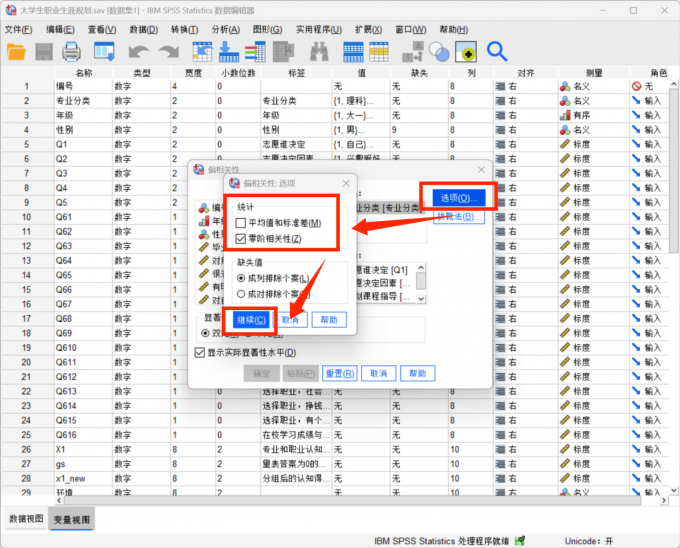Click the 测量 column header
The image size is (680, 548).
[593, 73]
